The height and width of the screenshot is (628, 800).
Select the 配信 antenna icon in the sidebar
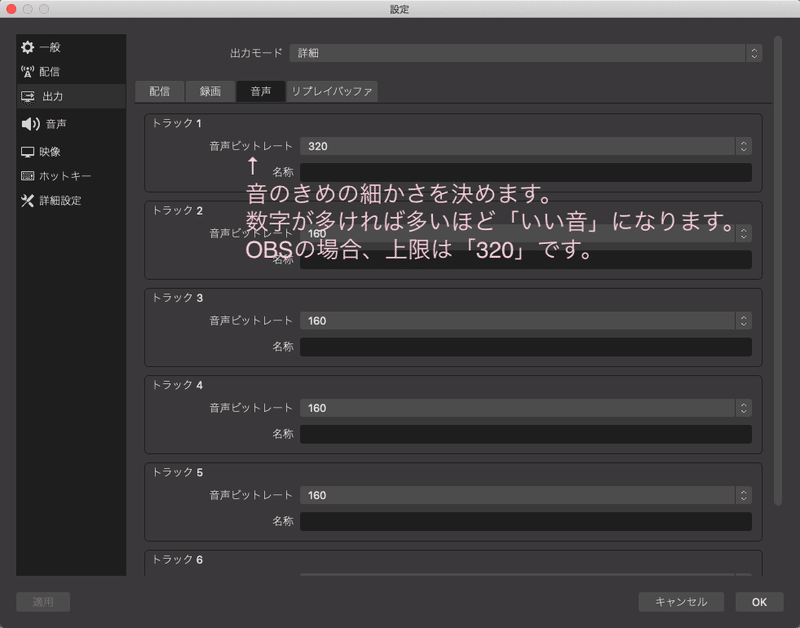point(28,72)
